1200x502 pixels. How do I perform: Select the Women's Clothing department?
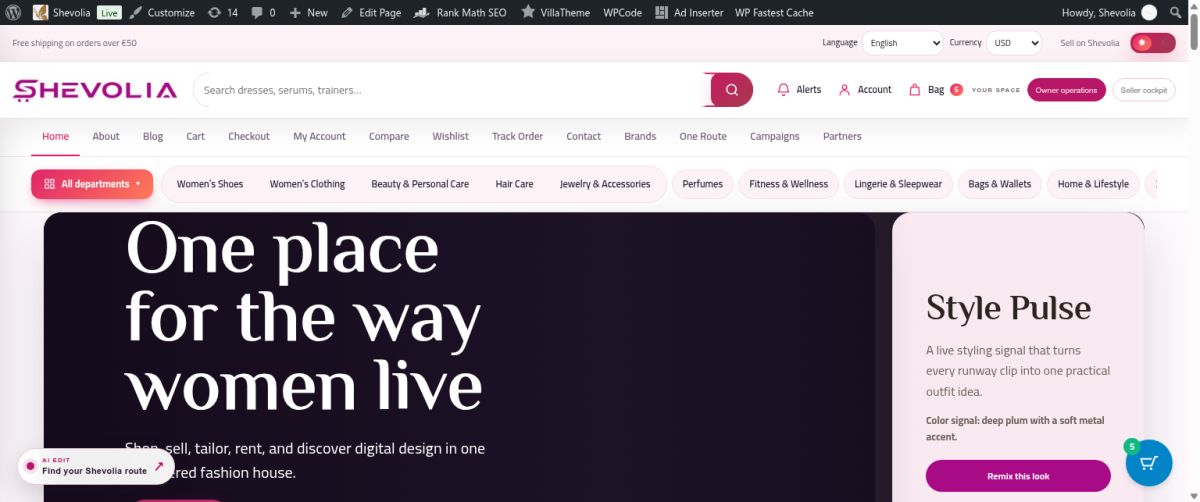[307, 184]
